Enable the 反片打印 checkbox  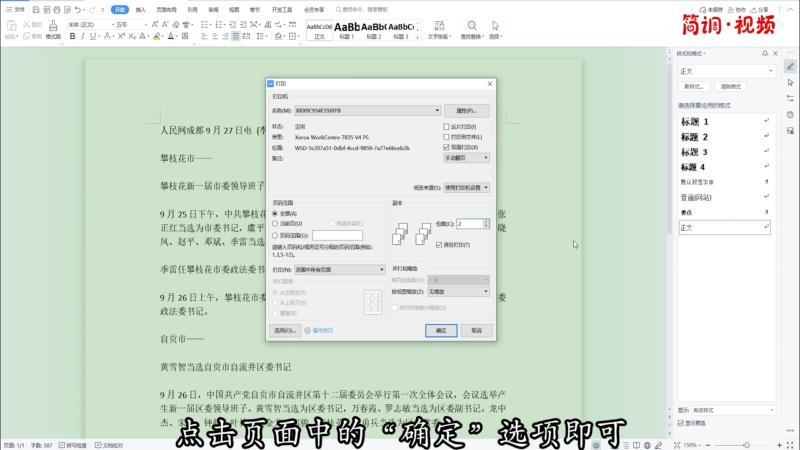tap(447, 127)
